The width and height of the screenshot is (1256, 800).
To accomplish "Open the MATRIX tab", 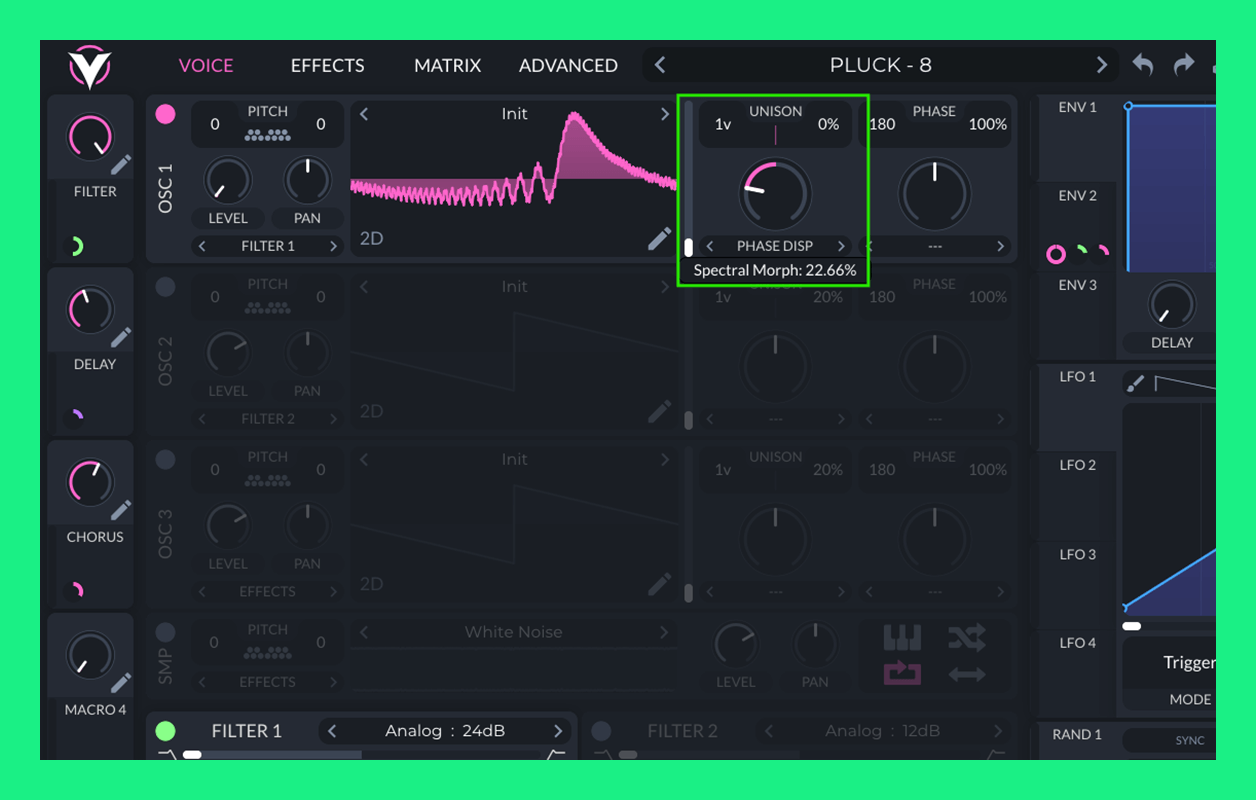I will click(447, 66).
